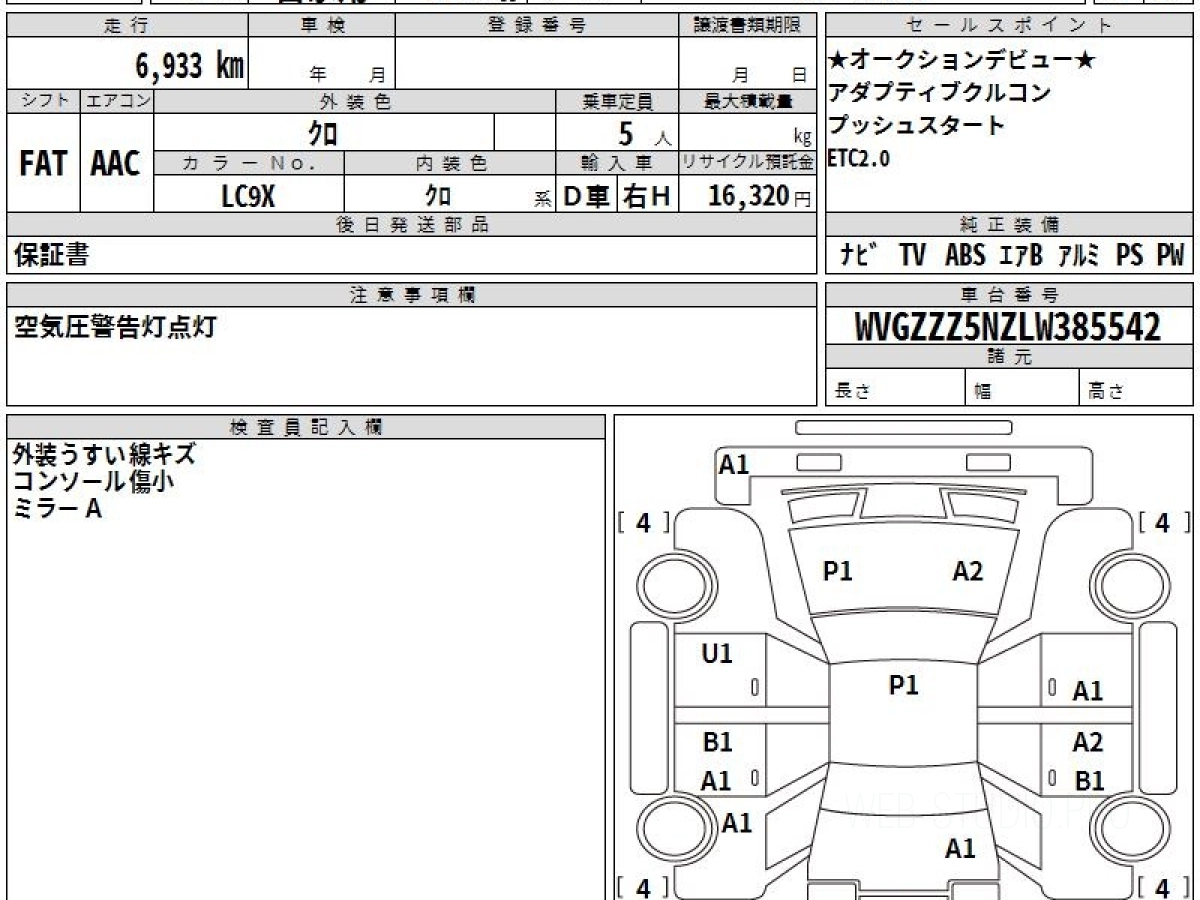Click the 純正装備 header

pyautogui.click(x=1009, y=225)
